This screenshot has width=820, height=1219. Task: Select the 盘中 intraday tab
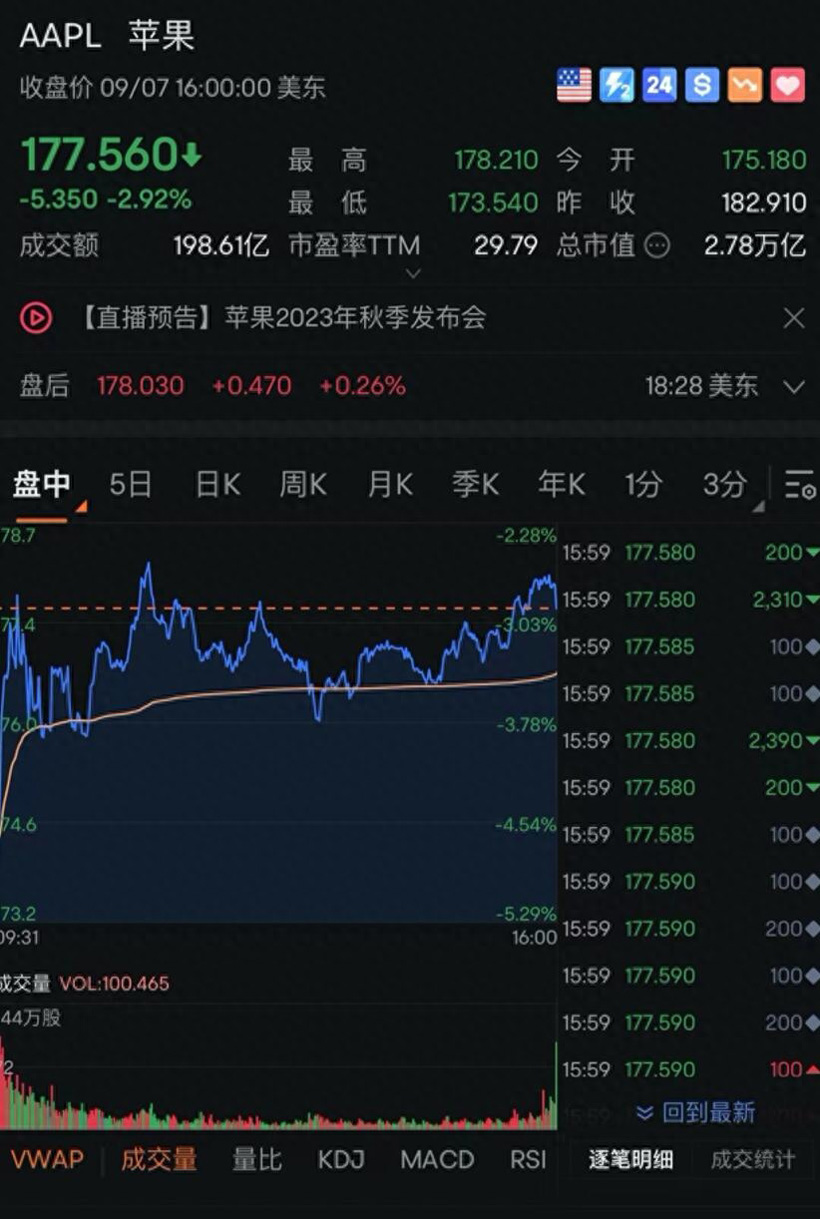tap(42, 485)
